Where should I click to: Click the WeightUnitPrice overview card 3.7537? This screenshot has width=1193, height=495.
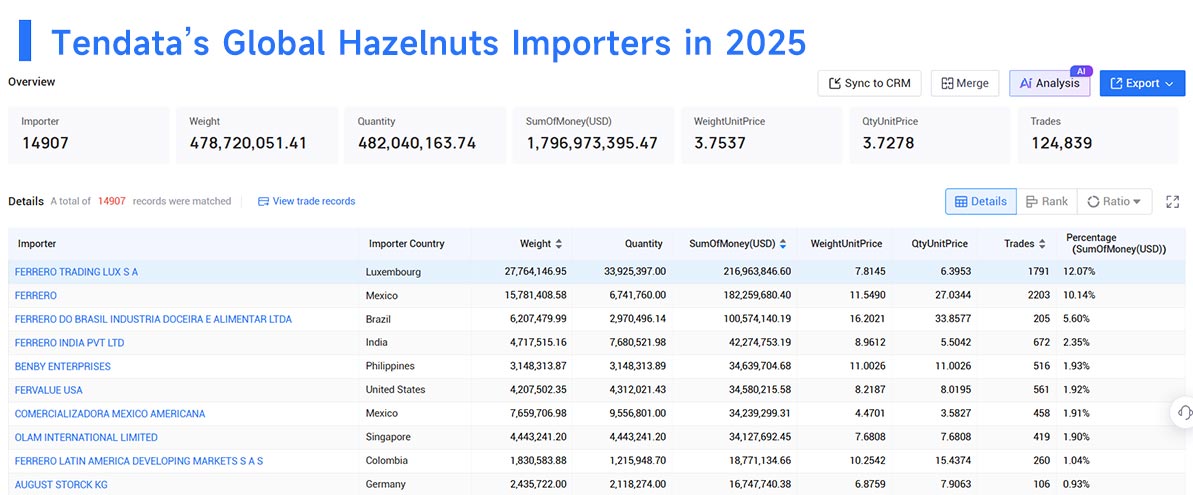(x=762, y=135)
